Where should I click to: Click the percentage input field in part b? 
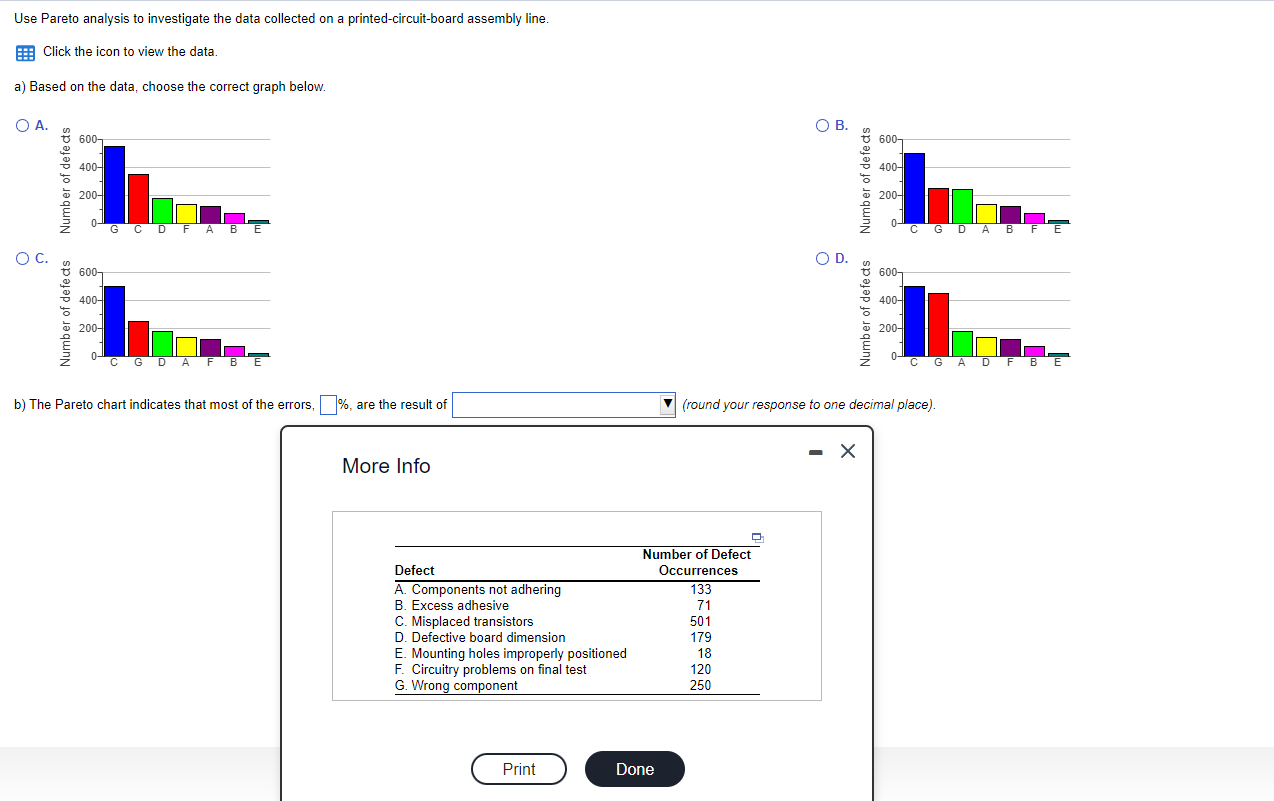coord(327,404)
